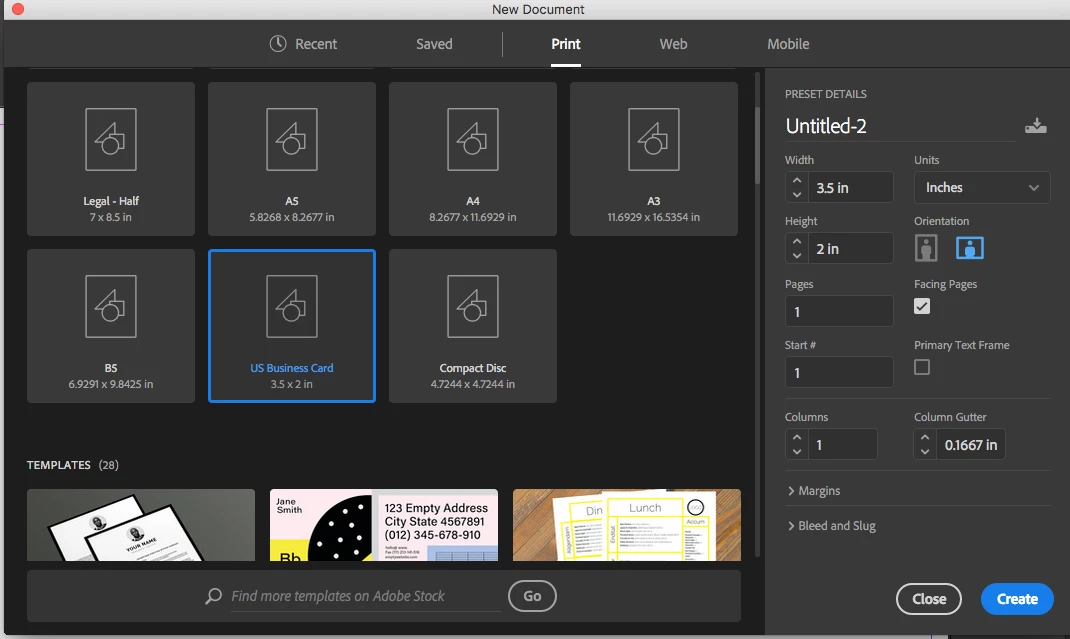Viewport: 1070px width, 639px height.
Task: Decrease the Column Gutter with down arrow
Action: (925, 451)
